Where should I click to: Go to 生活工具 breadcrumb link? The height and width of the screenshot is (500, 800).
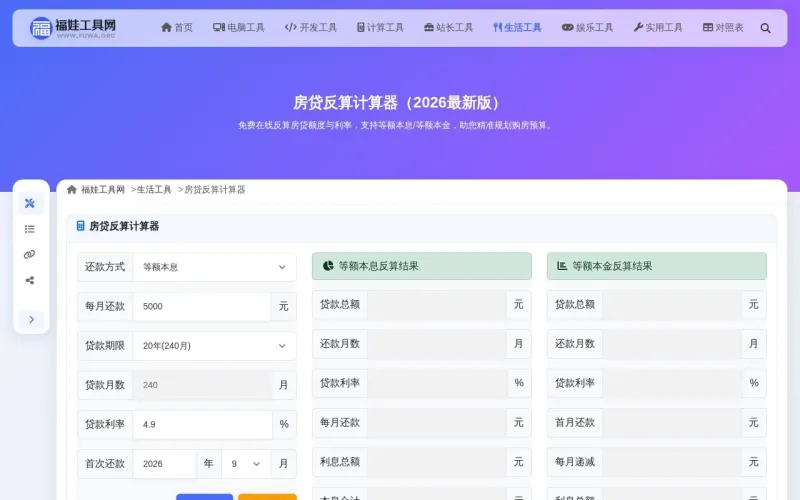tap(154, 189)
